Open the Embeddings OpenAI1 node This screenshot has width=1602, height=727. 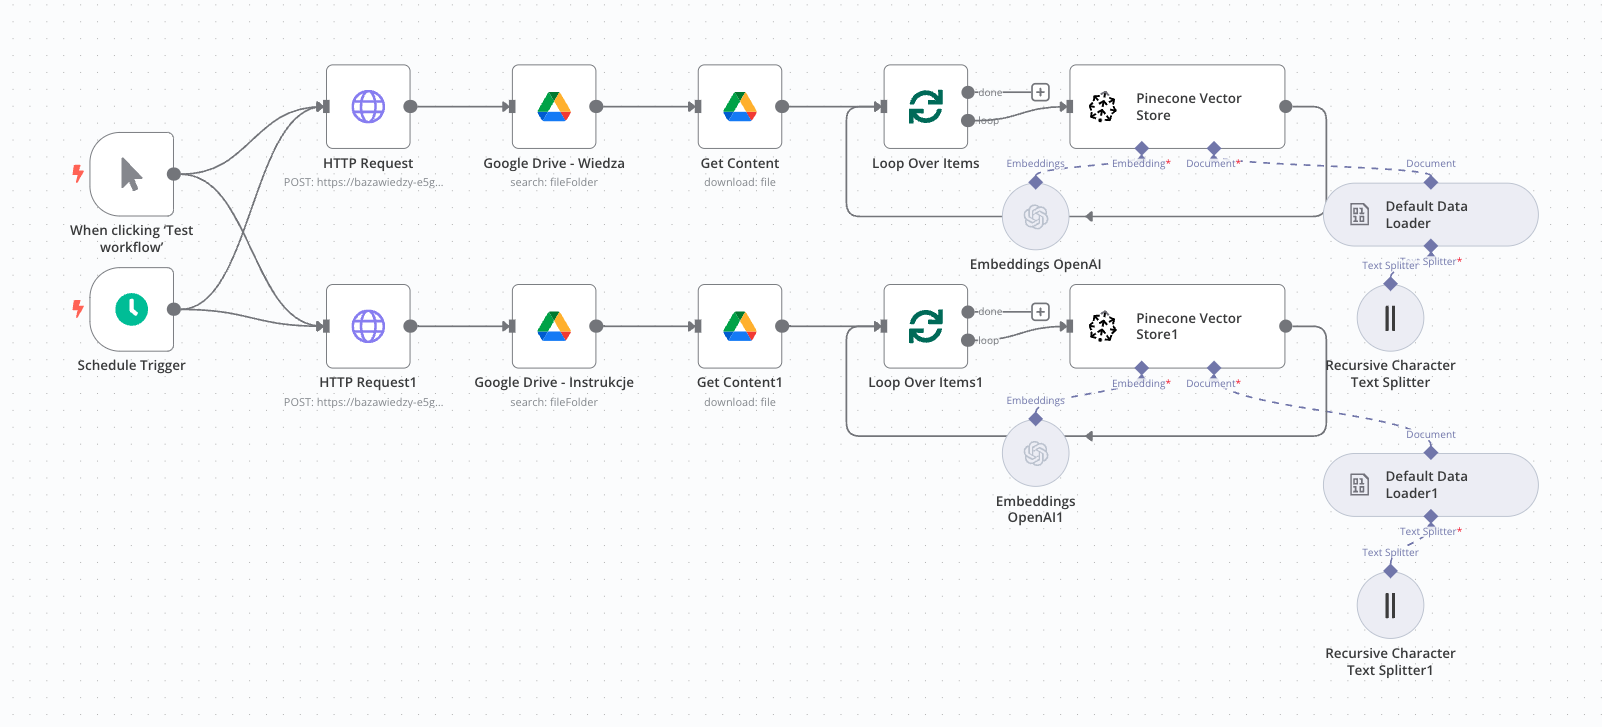point(1036,453)
